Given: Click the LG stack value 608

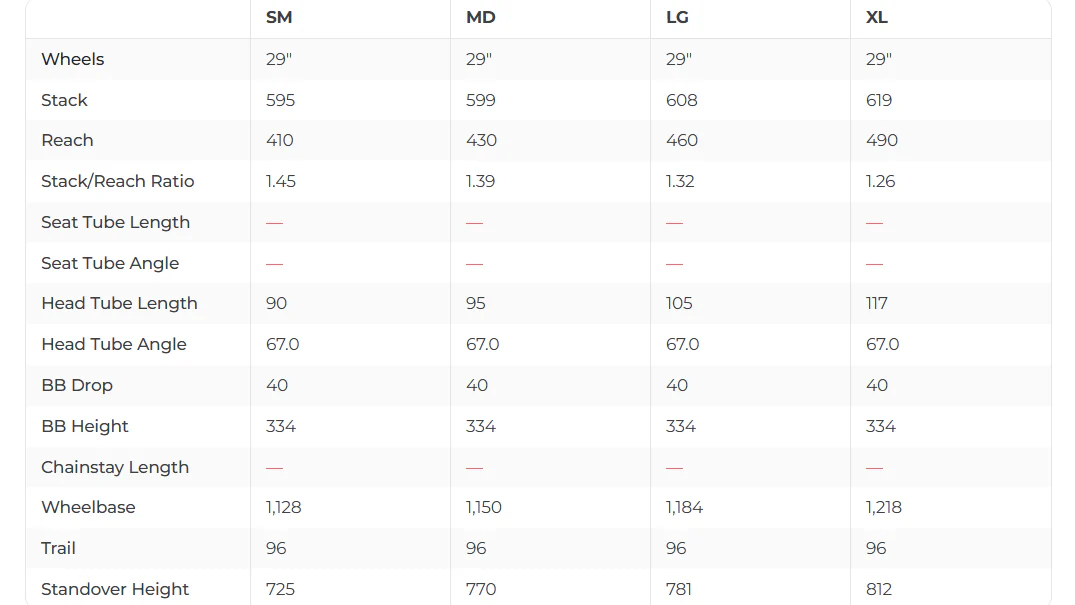Looking at the screenshot, I should point(681,100).
